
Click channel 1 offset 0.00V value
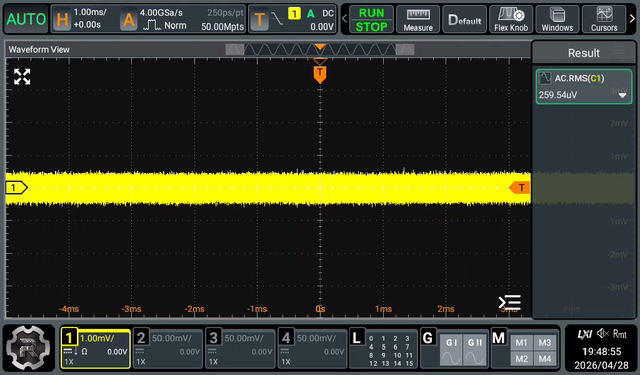(x=117, y=352)
